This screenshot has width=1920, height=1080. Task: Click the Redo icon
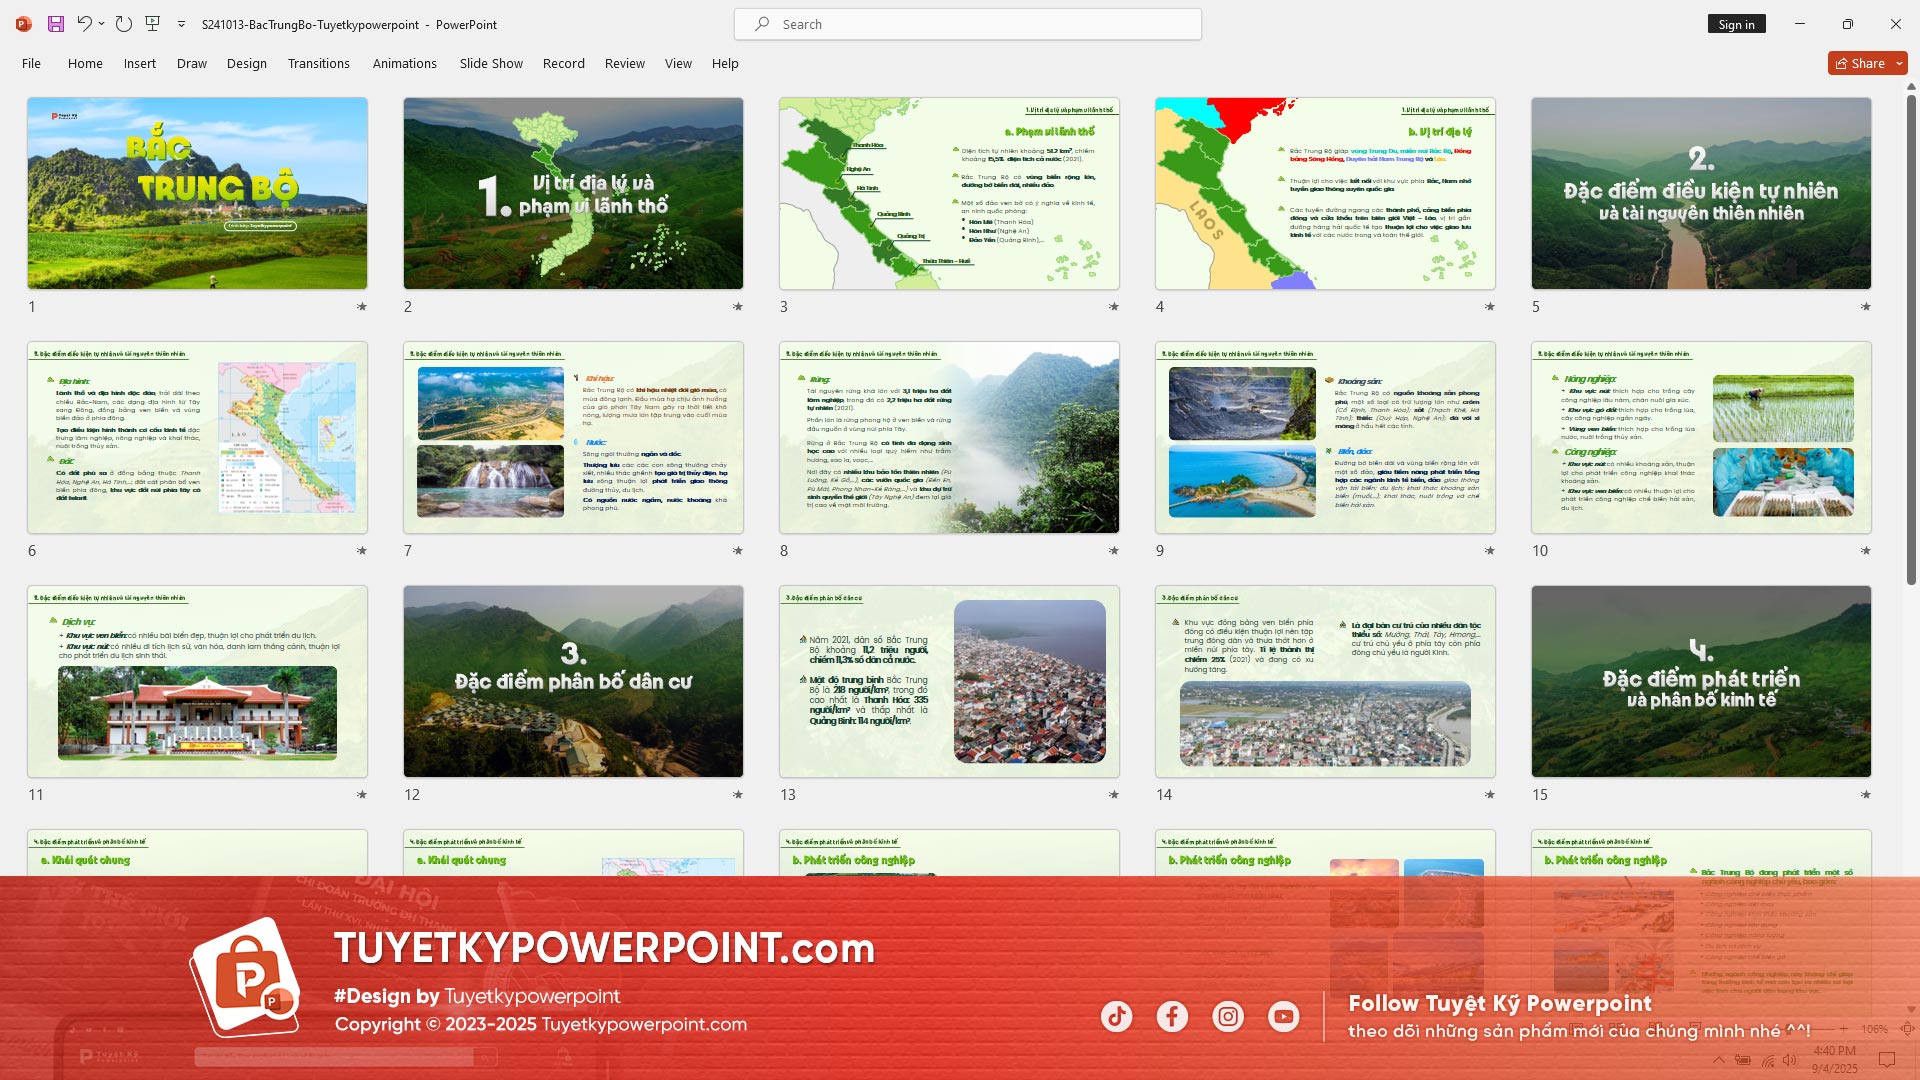(x=123, y=23)
